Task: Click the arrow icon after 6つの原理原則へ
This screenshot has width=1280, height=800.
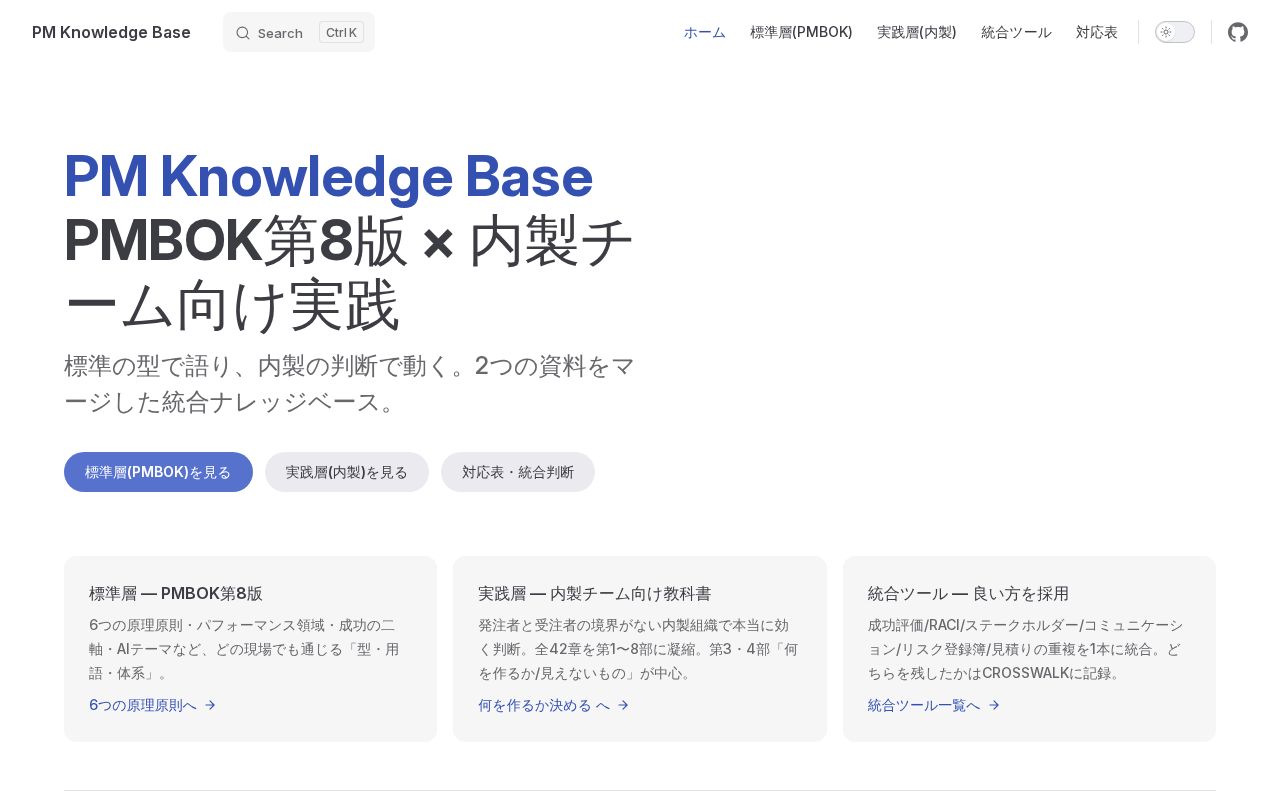Action: [x=210, y=705]
